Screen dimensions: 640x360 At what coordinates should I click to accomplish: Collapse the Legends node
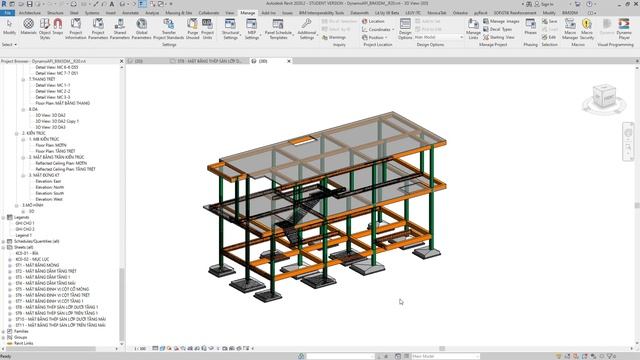(x=4, y=218)
